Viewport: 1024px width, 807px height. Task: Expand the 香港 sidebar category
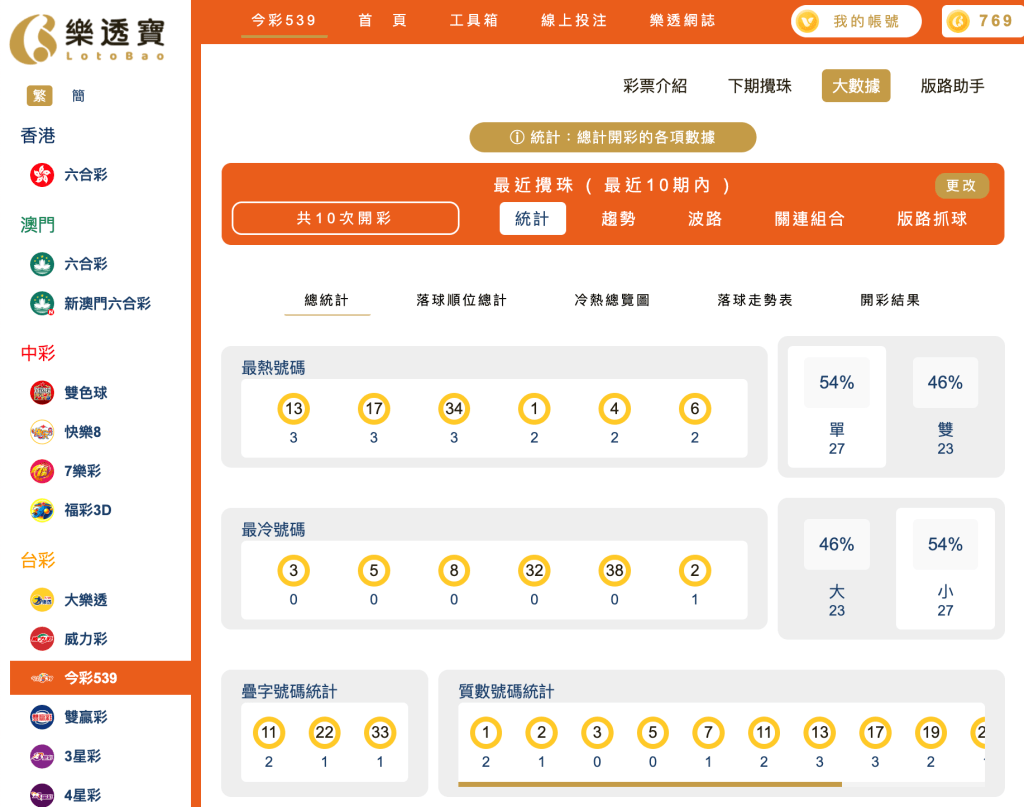coord(38,136)
